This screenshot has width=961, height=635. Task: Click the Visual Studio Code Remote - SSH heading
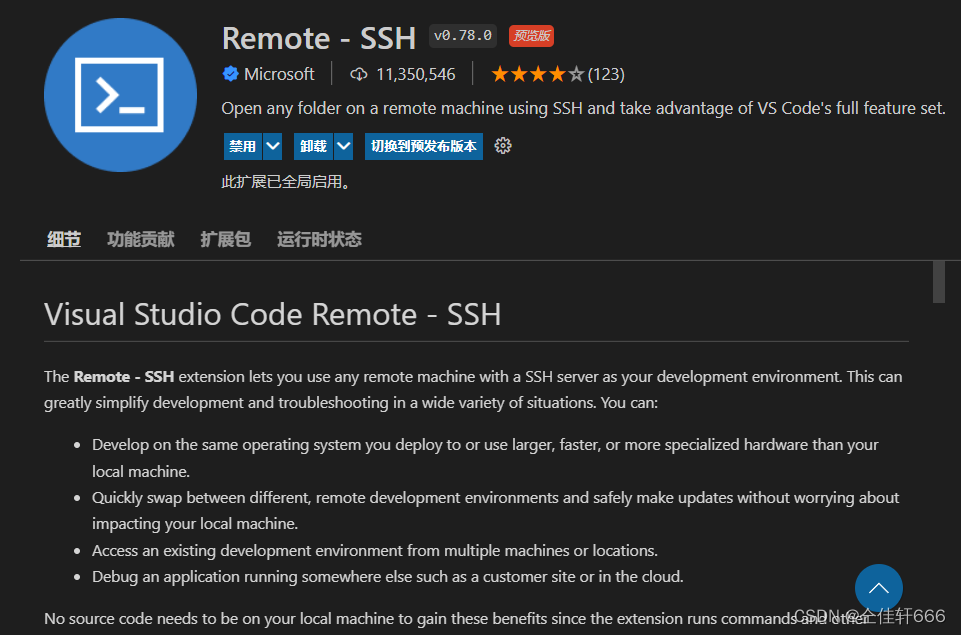273,314
